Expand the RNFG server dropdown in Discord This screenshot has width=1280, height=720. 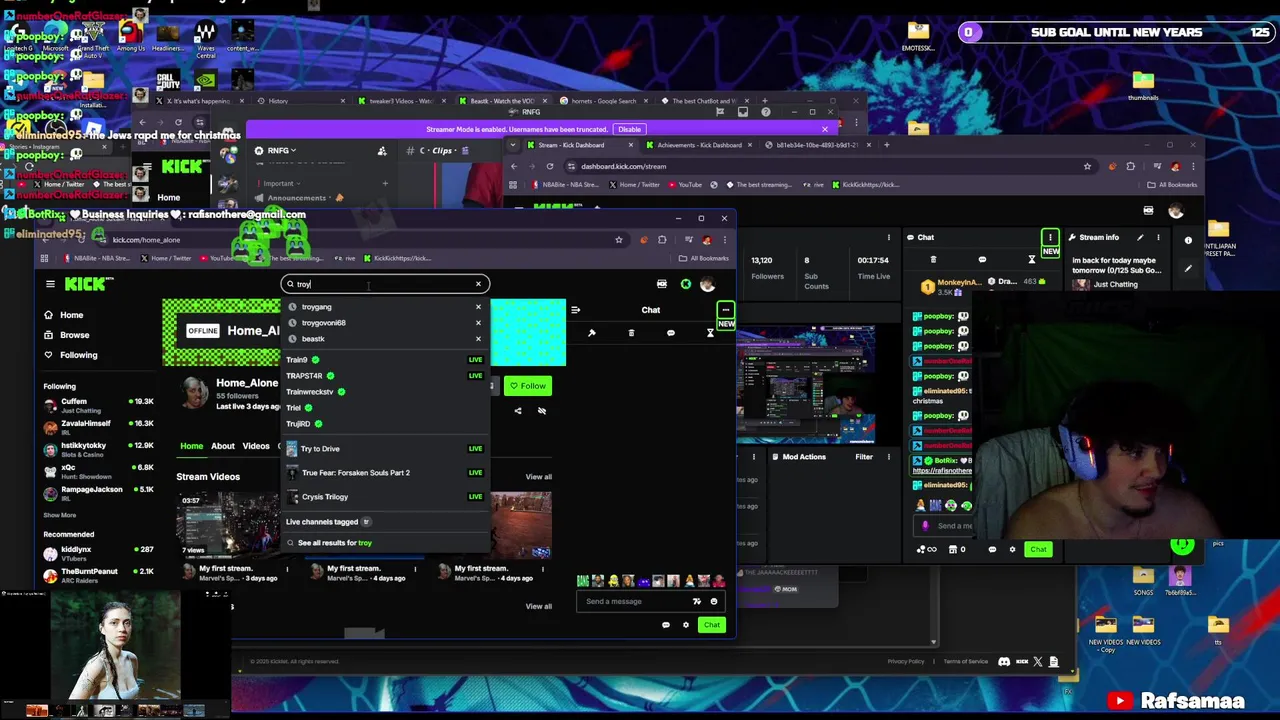coord(282,151)
